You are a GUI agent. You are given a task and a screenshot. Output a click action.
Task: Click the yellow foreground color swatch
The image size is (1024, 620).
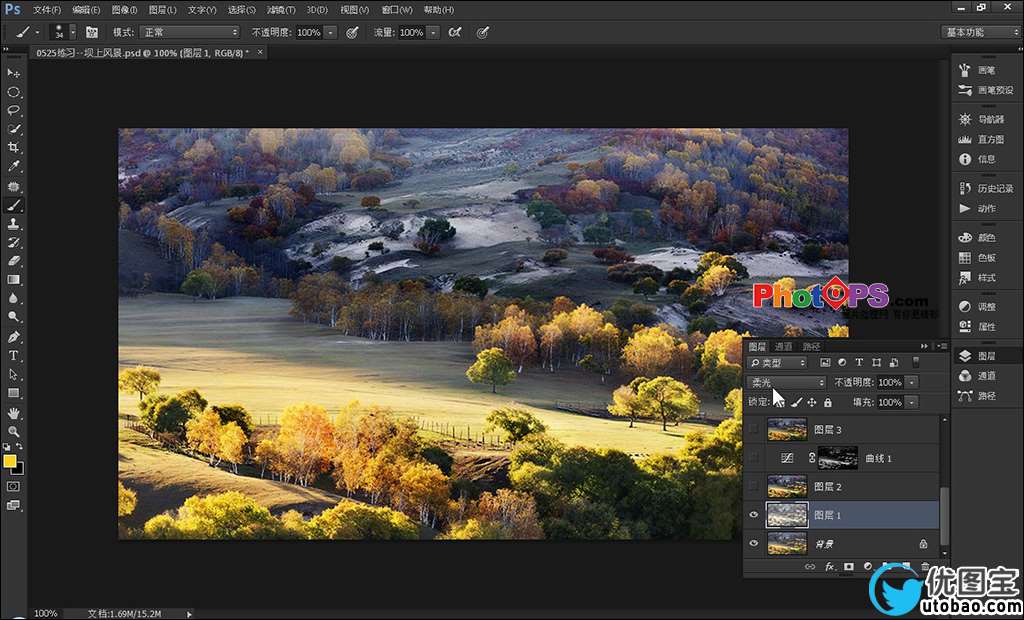point(9,461)
